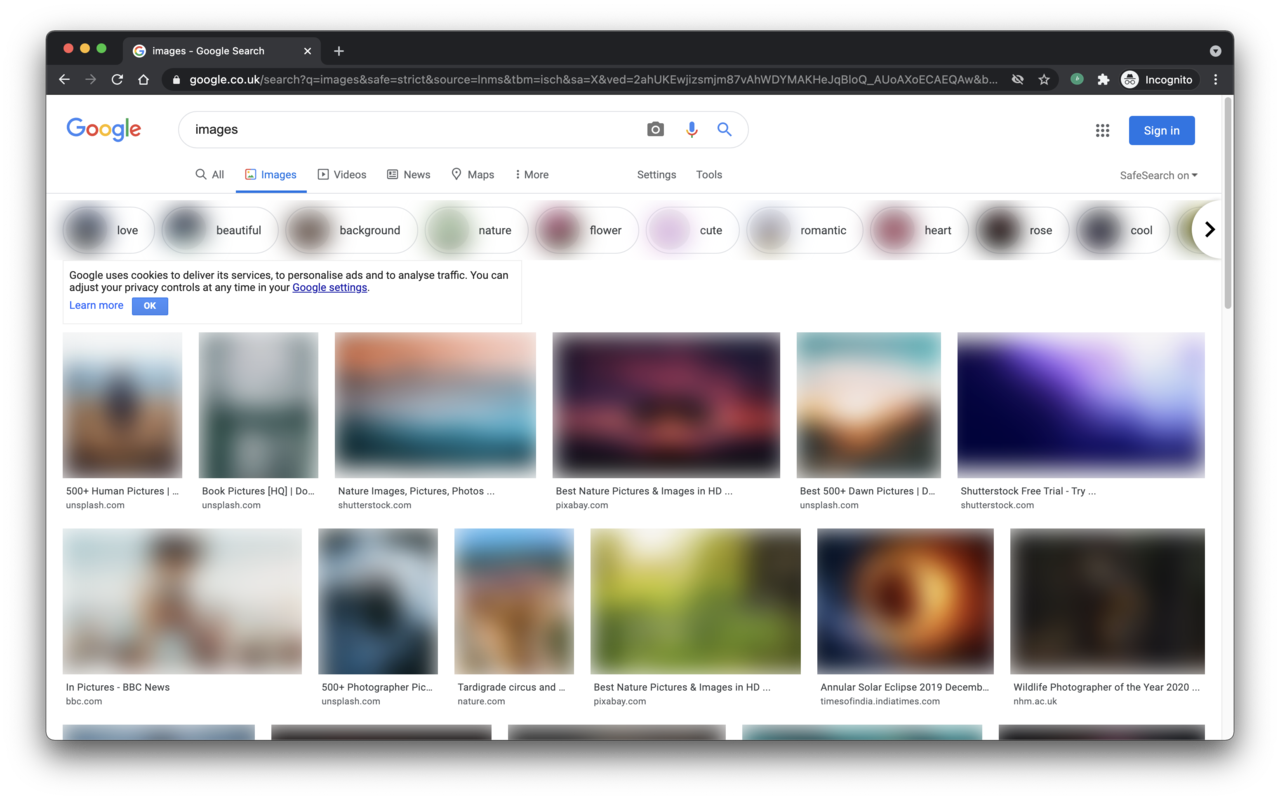
Task: Start voice search with microphone icon
Action: [691, 129]
